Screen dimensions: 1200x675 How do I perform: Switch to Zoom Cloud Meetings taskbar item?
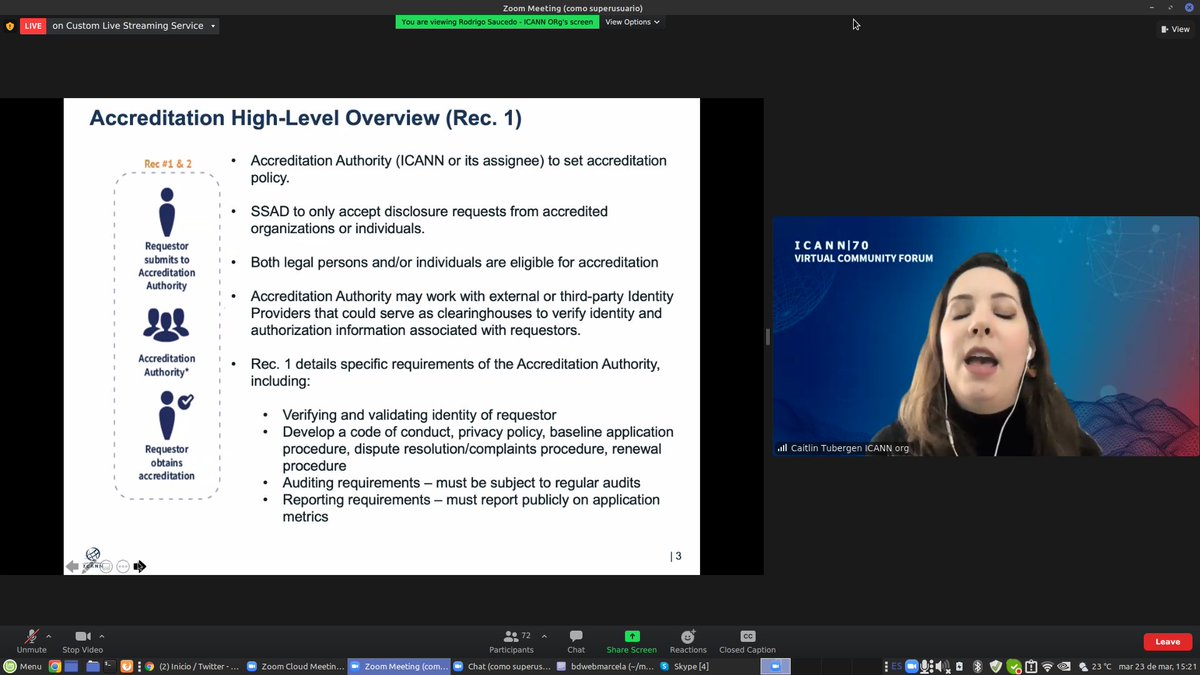pyautogui.click(x=294, y=666)
